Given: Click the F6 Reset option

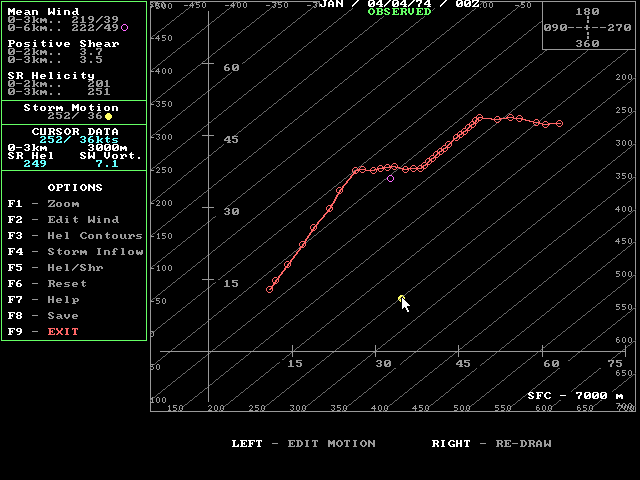Looking at the screenshot, I should pyautogui.click(x=47, y=283).
